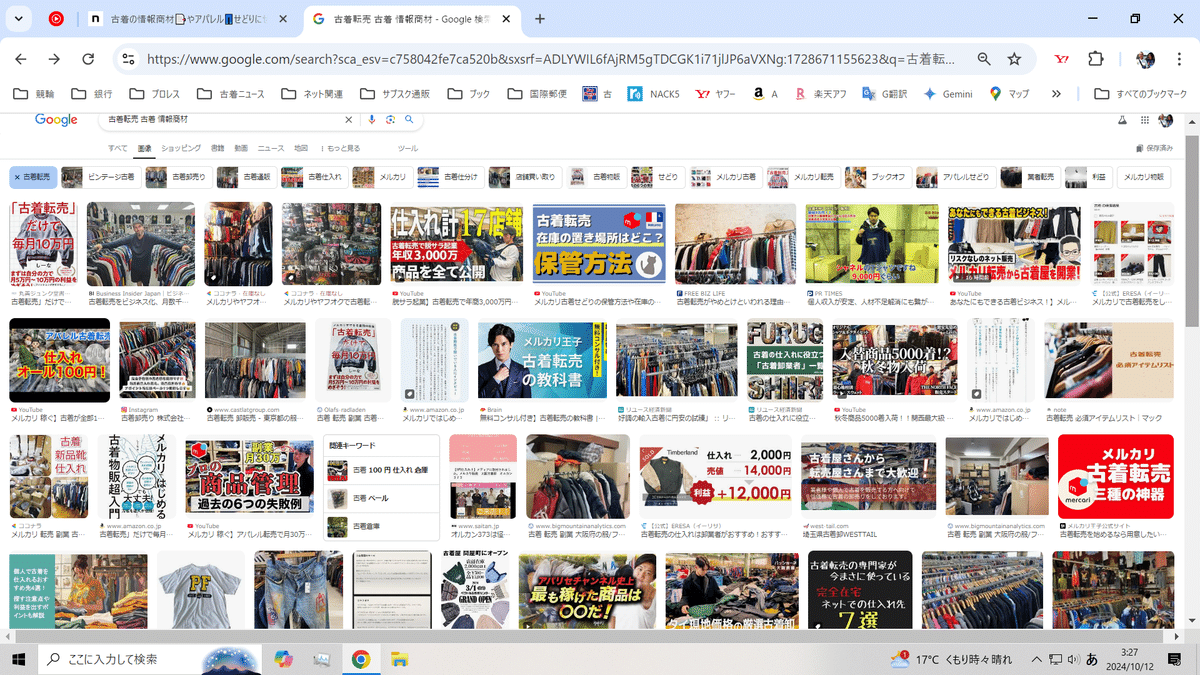The height and width of the screenshot is (675, 1200).
Task: Open a new browser tab
Action: [540, 19]
